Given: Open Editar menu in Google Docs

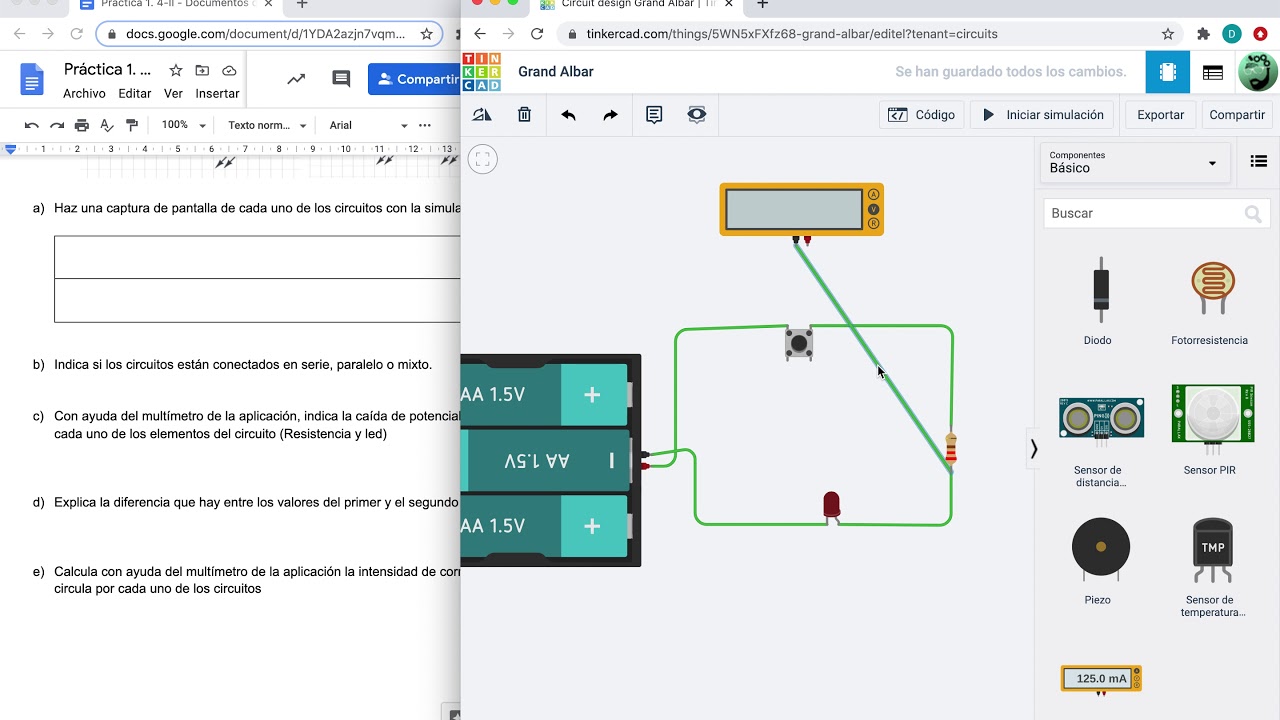Looking at the screenshot, I should 135,94.
